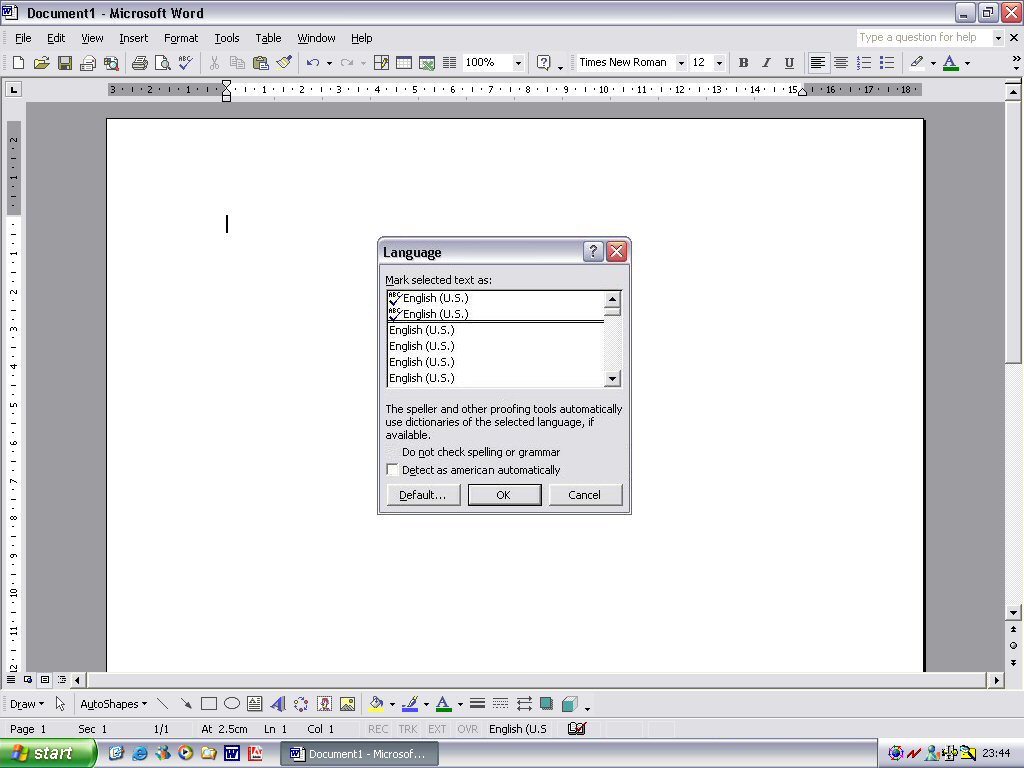Viewport: 1024px width, 768px height.
Task: Open the Times New Roman font dropdown
Action: coord(681,63)
